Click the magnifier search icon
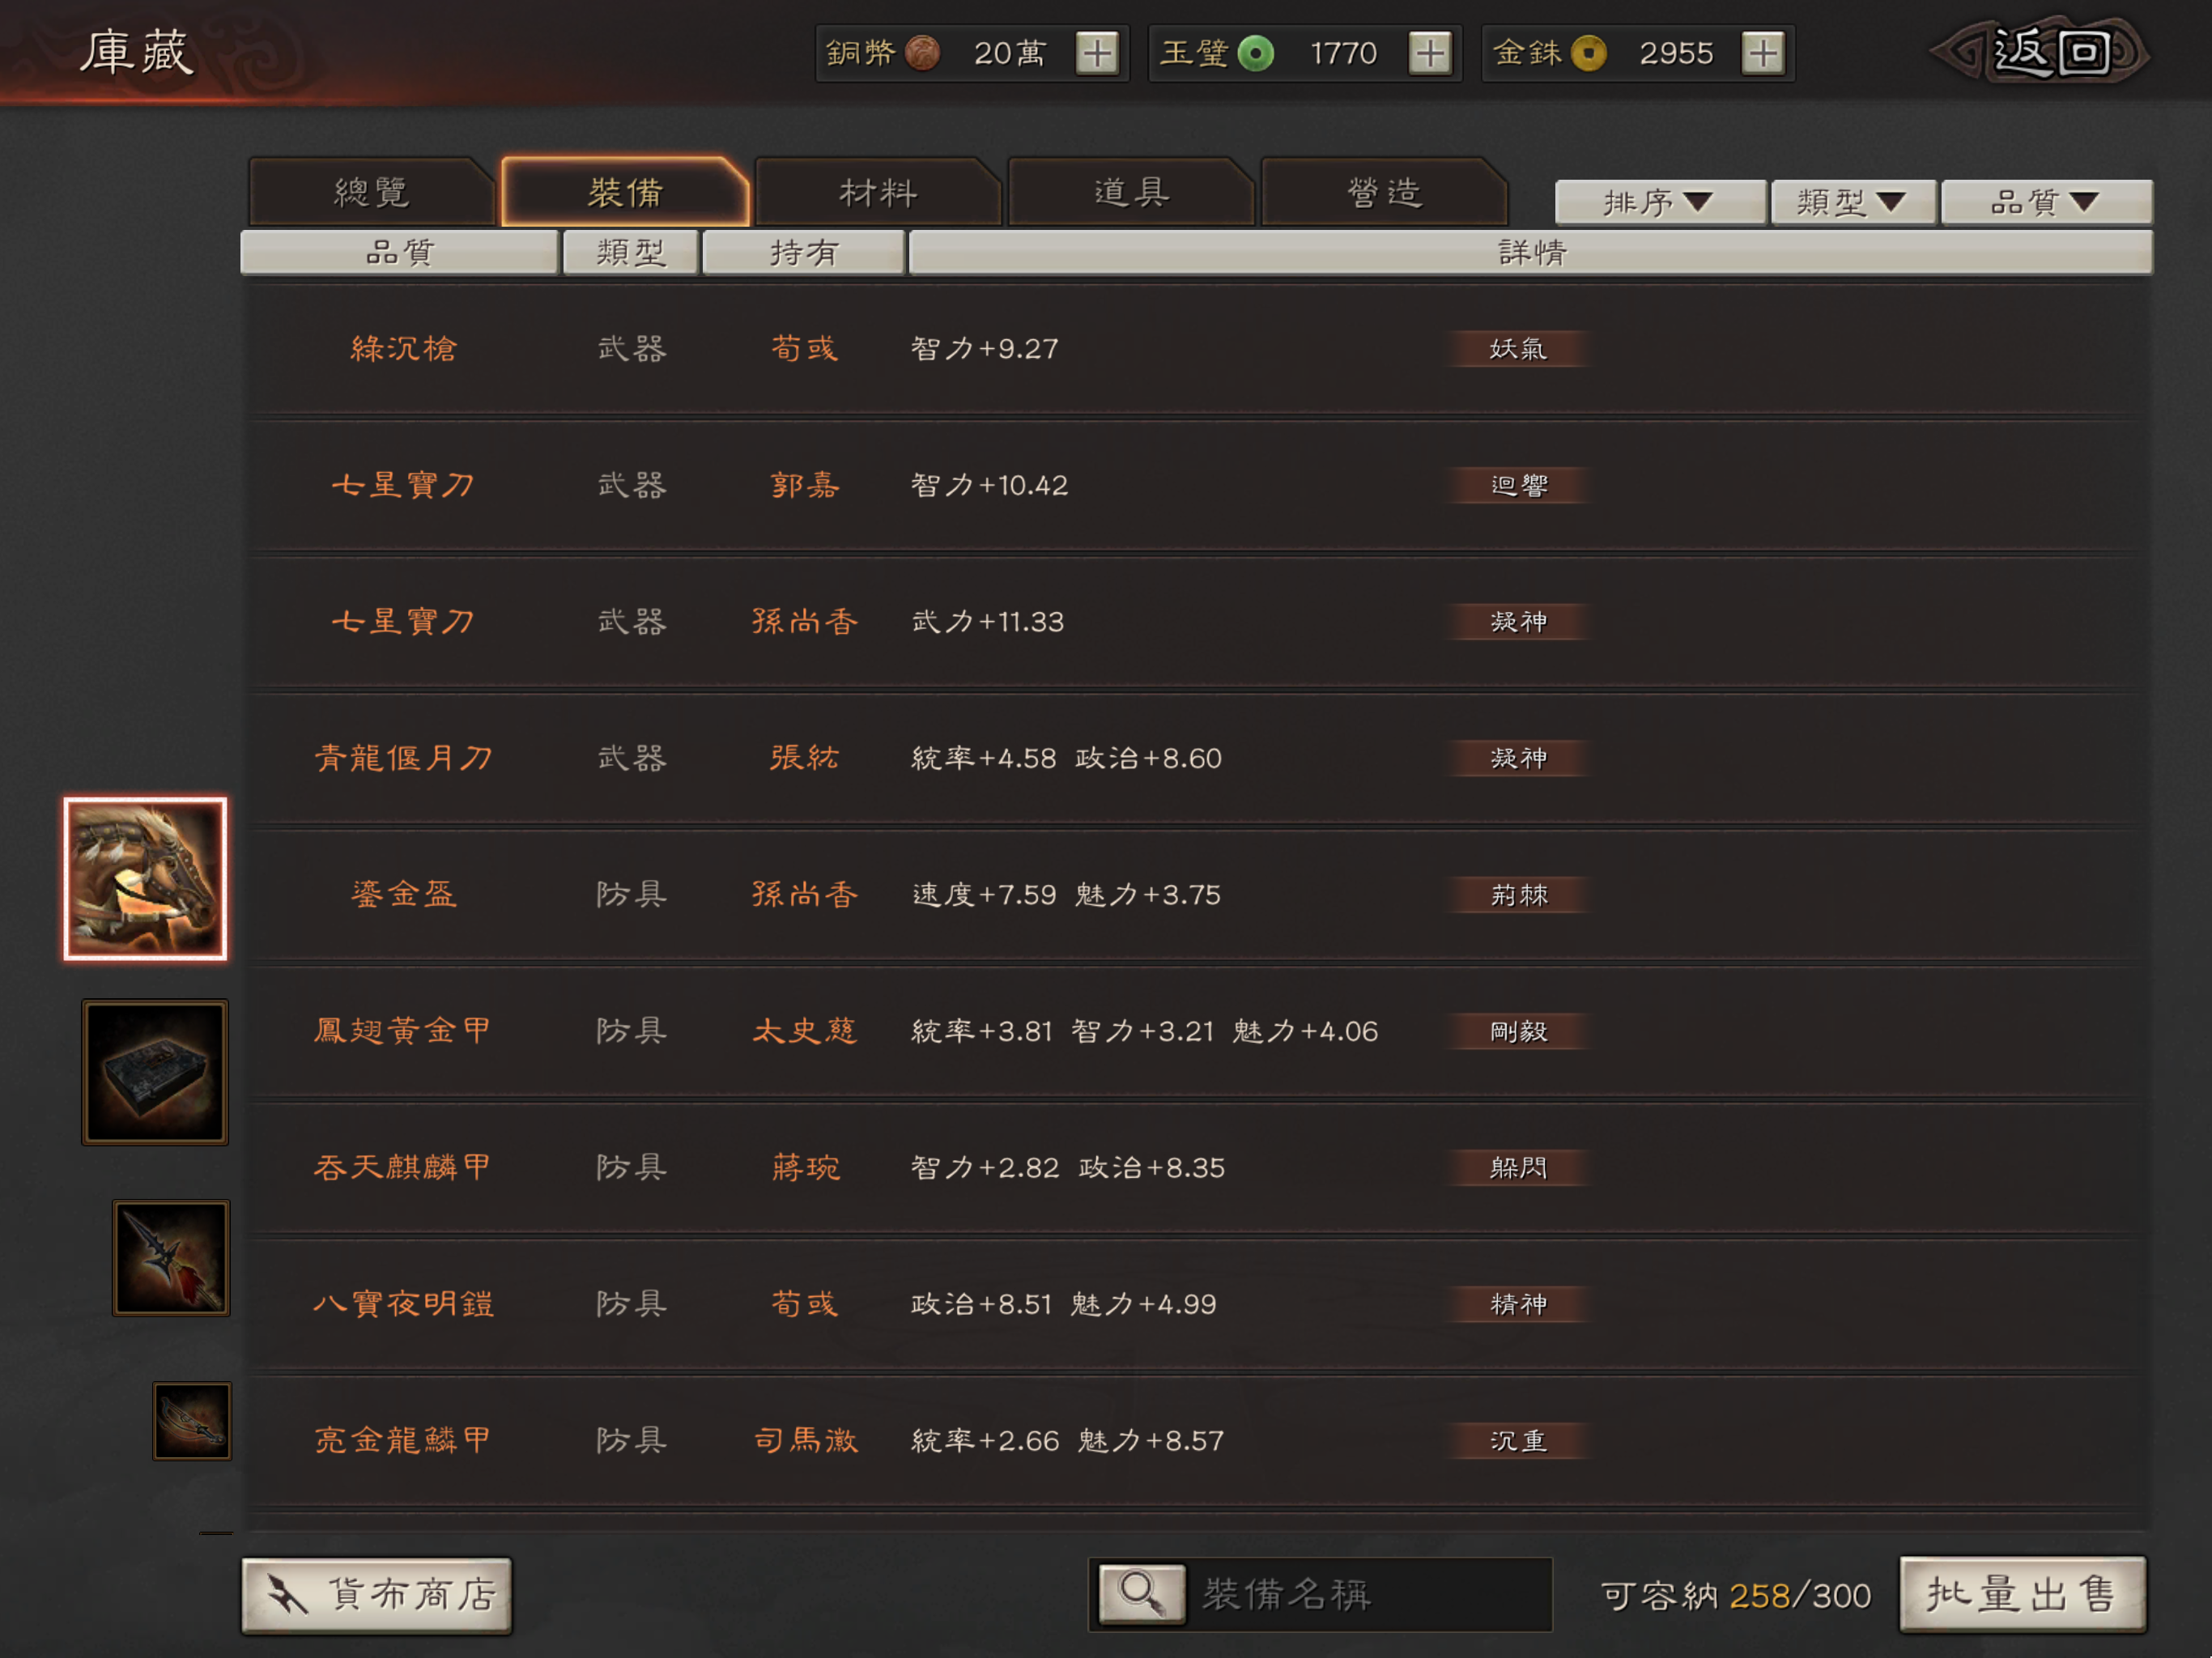This screenshot has width=2212, height=1658. click(1142, 1594)
